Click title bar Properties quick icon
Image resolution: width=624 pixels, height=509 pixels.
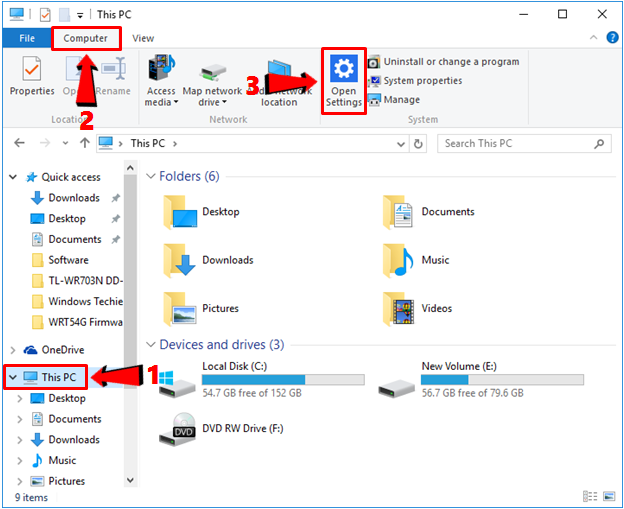point(45,15)
